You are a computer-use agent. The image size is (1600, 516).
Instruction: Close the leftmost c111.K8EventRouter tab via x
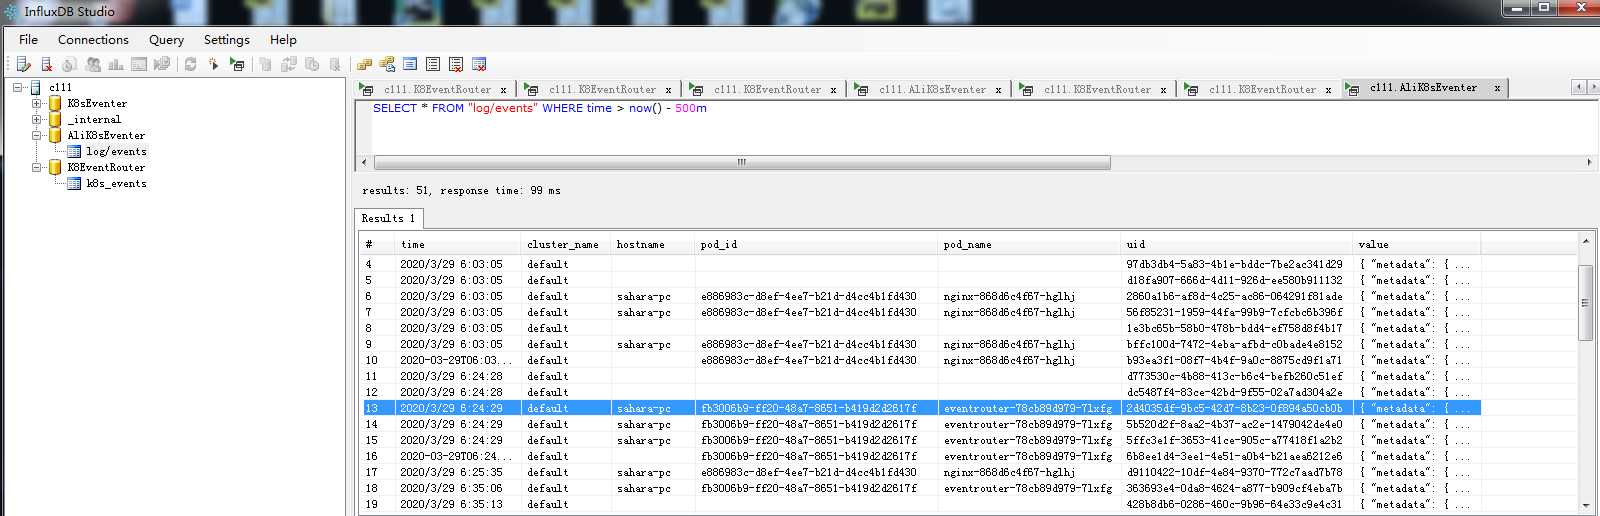[x=503, y=90]
